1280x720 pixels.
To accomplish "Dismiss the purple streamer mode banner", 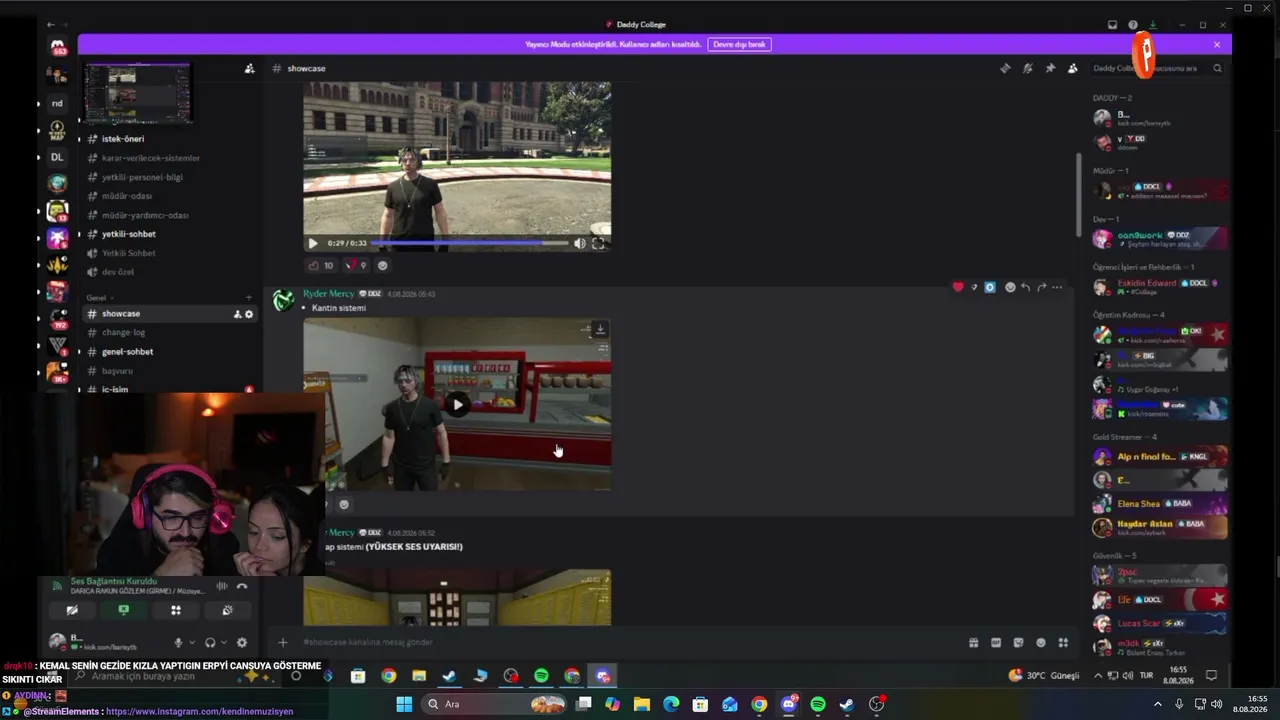I will 1217,44.
